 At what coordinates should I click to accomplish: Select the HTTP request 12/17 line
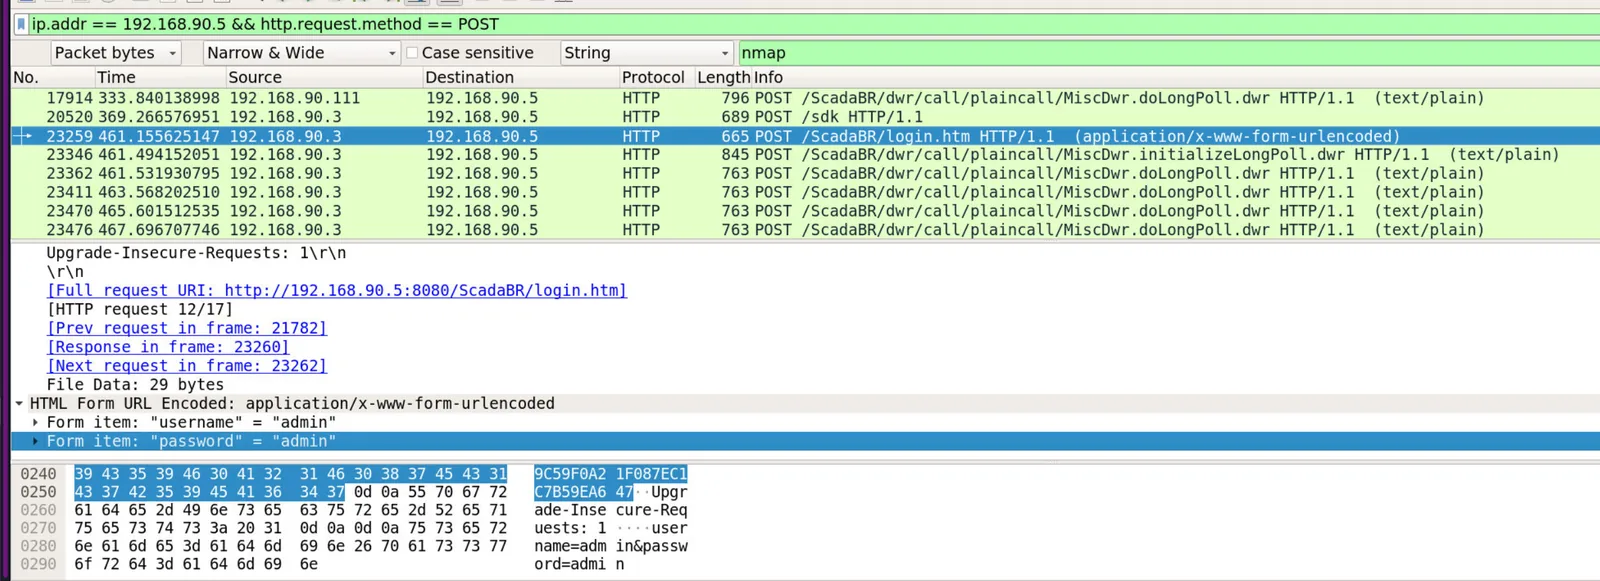pos(139,310)
